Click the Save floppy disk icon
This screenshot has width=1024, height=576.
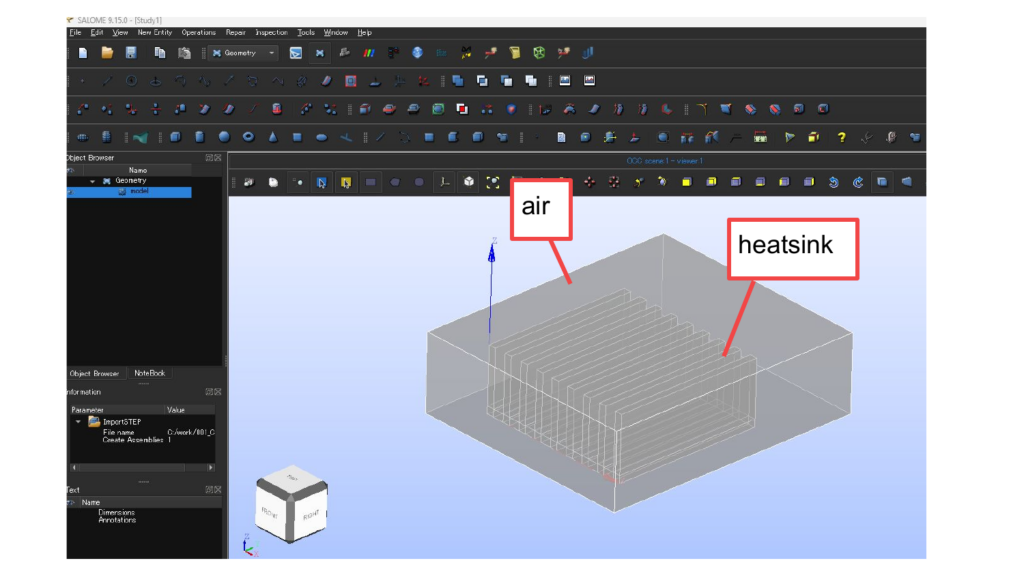coord(131,53)
